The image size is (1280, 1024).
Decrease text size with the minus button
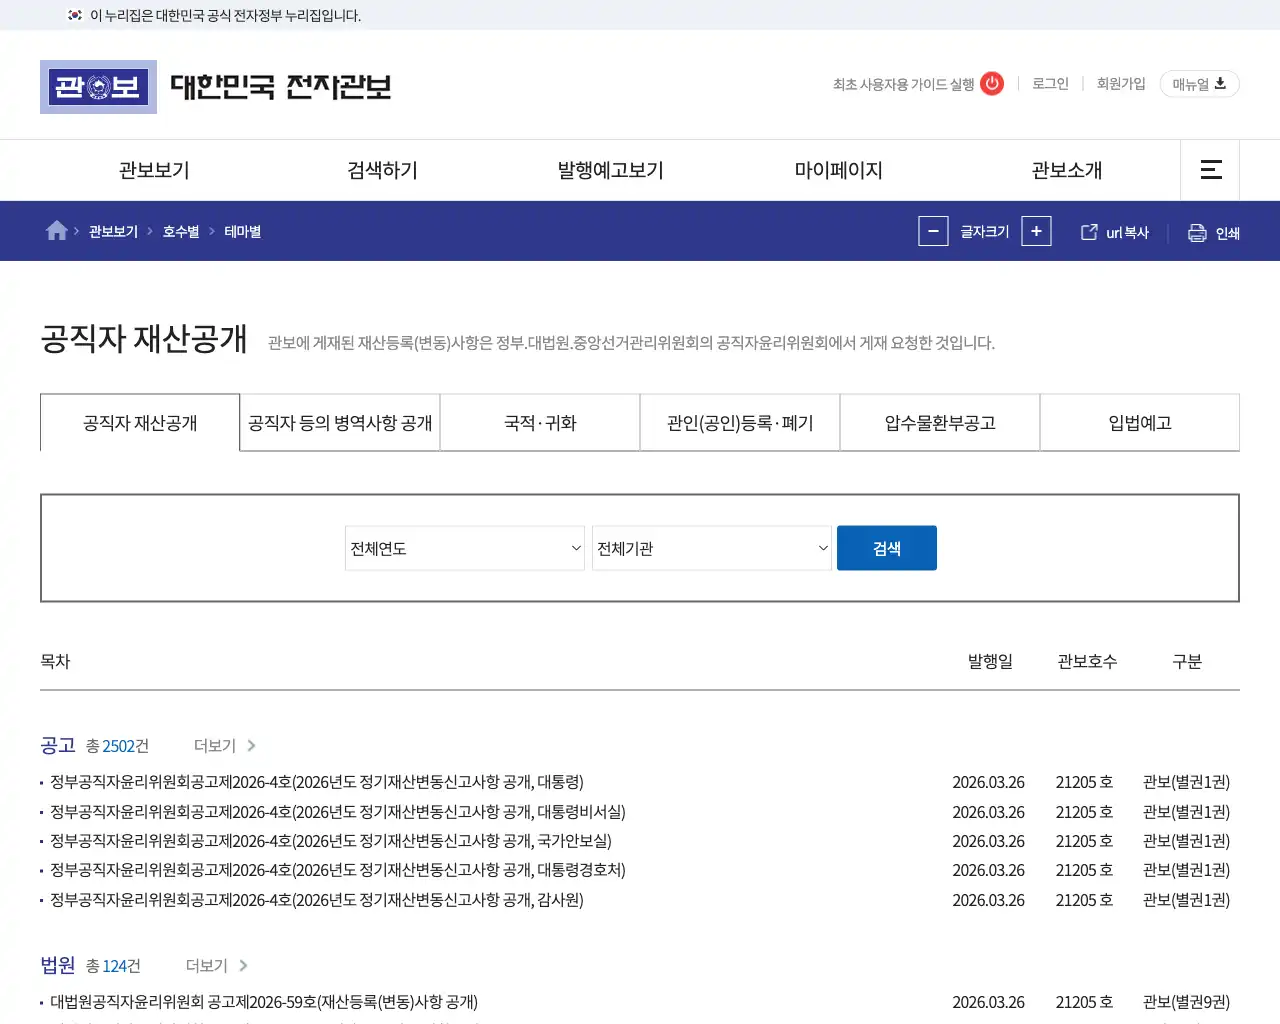coord(933,231)
